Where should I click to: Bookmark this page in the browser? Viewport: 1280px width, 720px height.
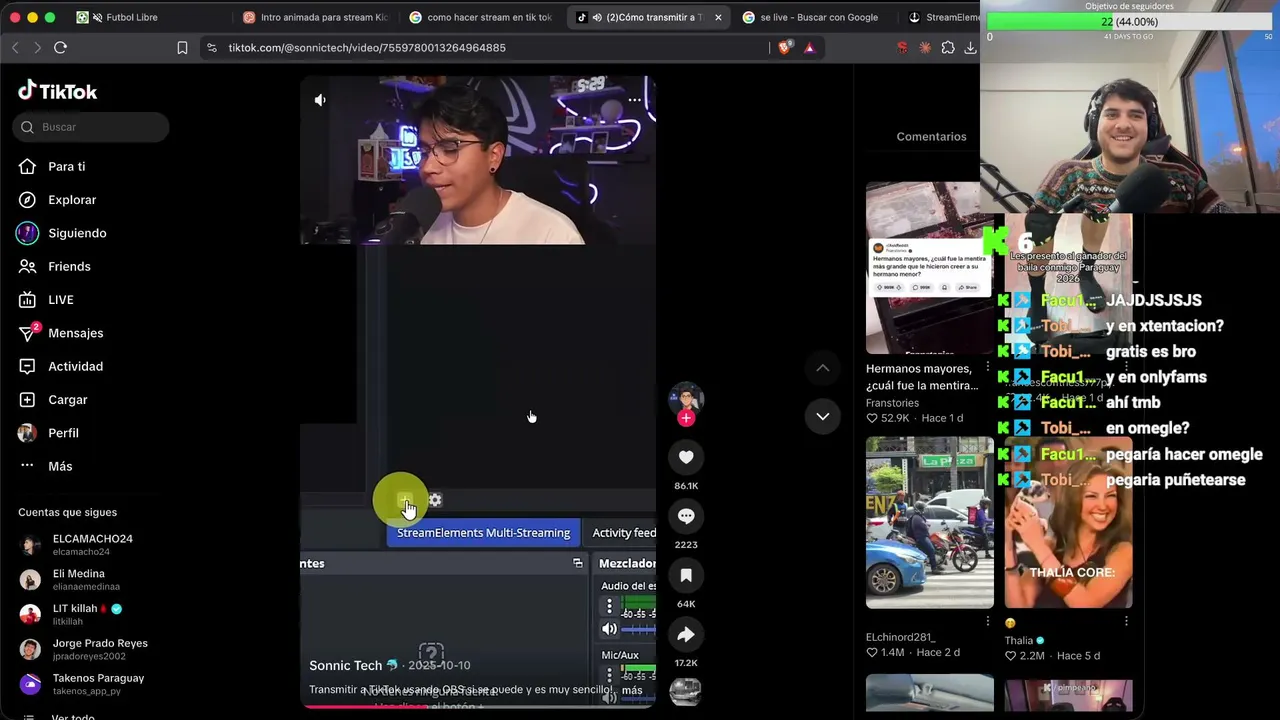pyautogui.click(x=182, y=47)
